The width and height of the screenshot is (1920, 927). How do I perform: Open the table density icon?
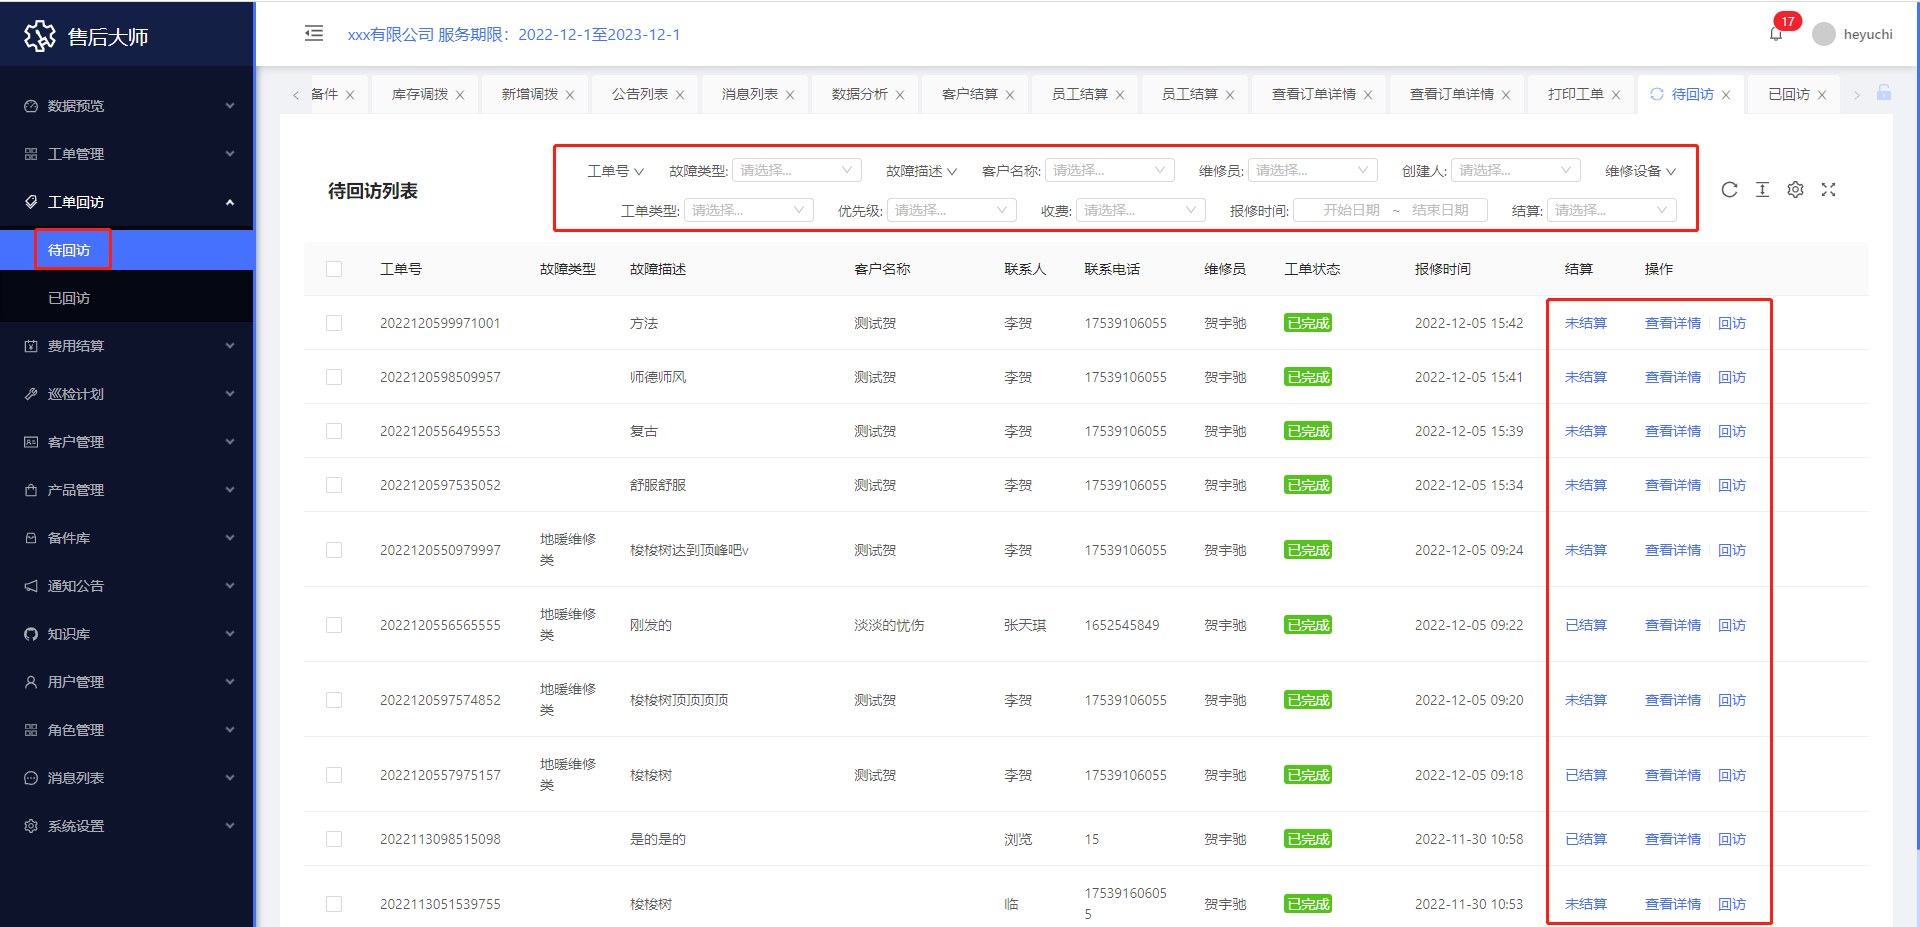pos(1762,190)
